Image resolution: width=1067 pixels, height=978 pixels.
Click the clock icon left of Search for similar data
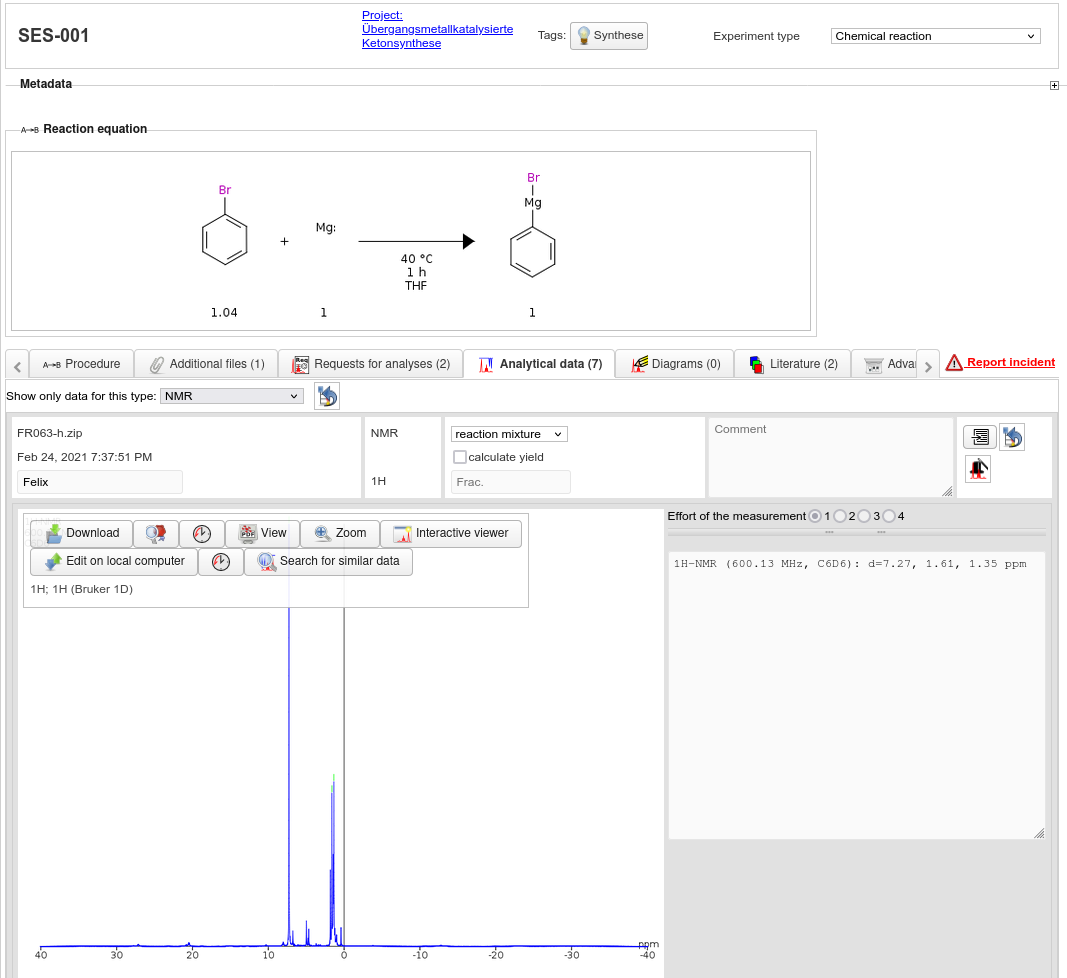pos(221,562)
